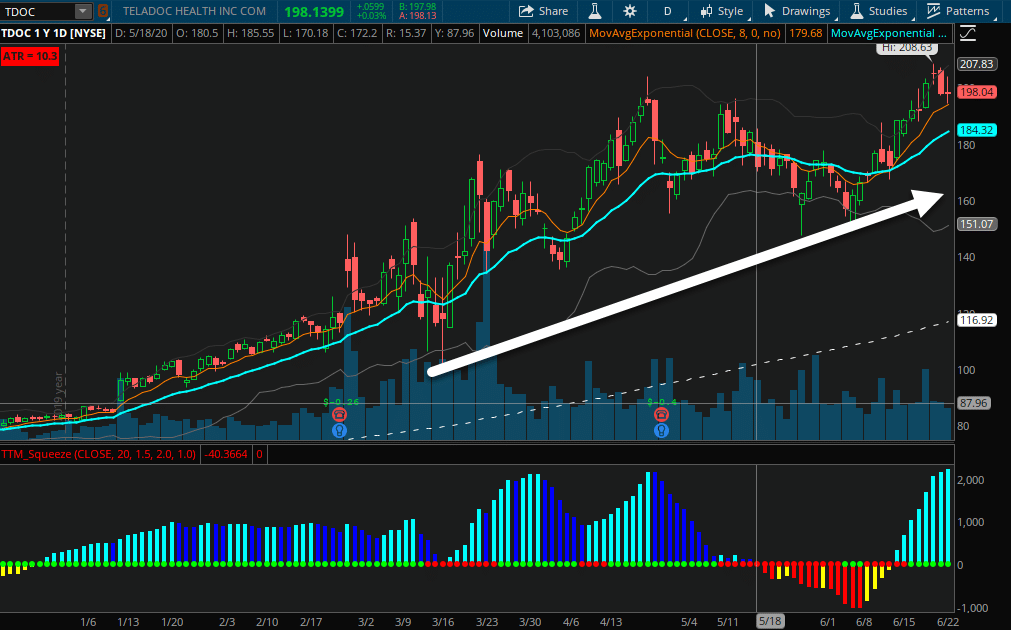
Task: Click the Hi: 208.63 bubble
Action: pos(907,48)
